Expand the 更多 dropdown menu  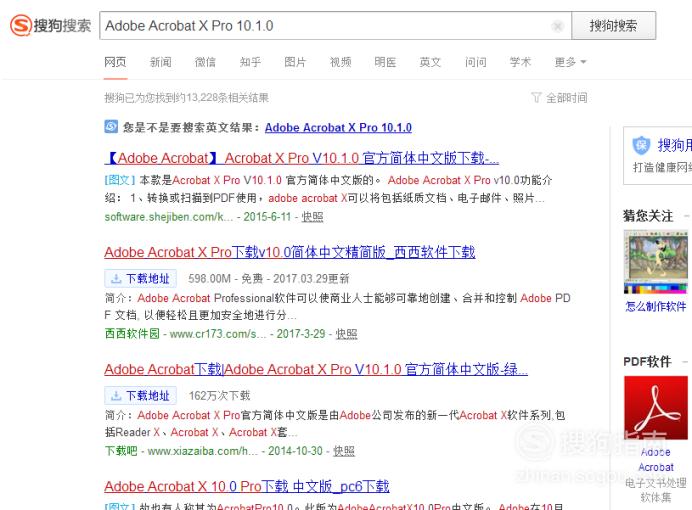(x=570, y=62)
